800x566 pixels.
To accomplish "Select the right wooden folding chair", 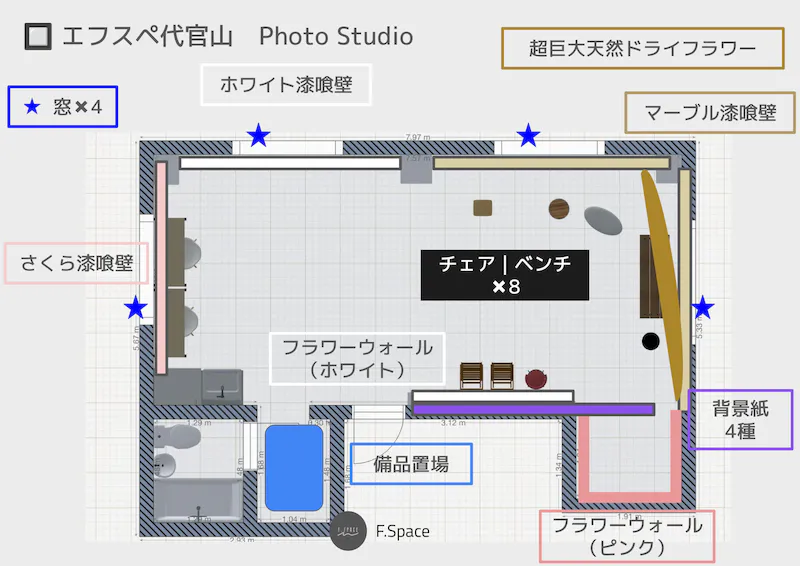I will pyautogui.click(x=502, y=376).
